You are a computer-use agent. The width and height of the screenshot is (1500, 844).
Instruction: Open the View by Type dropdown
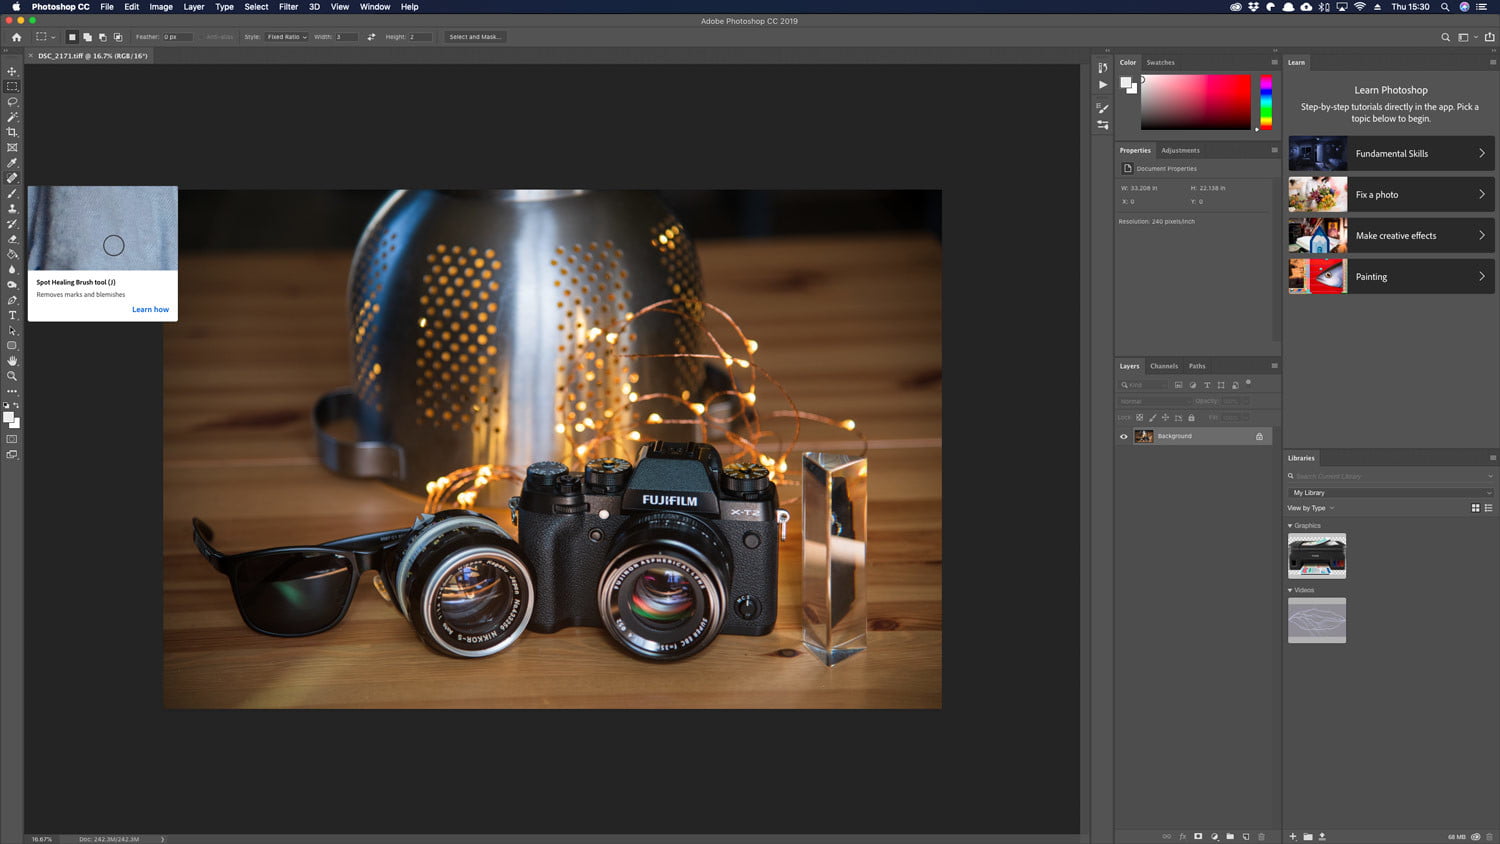click(x=1311, y=508)
